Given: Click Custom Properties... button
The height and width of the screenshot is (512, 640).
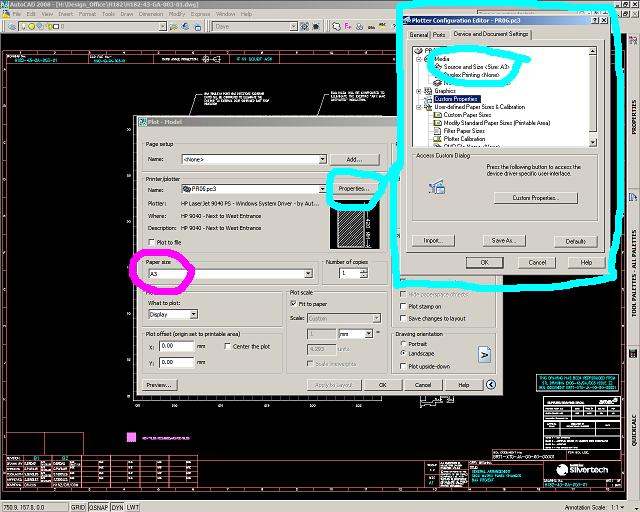Looking at the screenshot, I should 536,198.
